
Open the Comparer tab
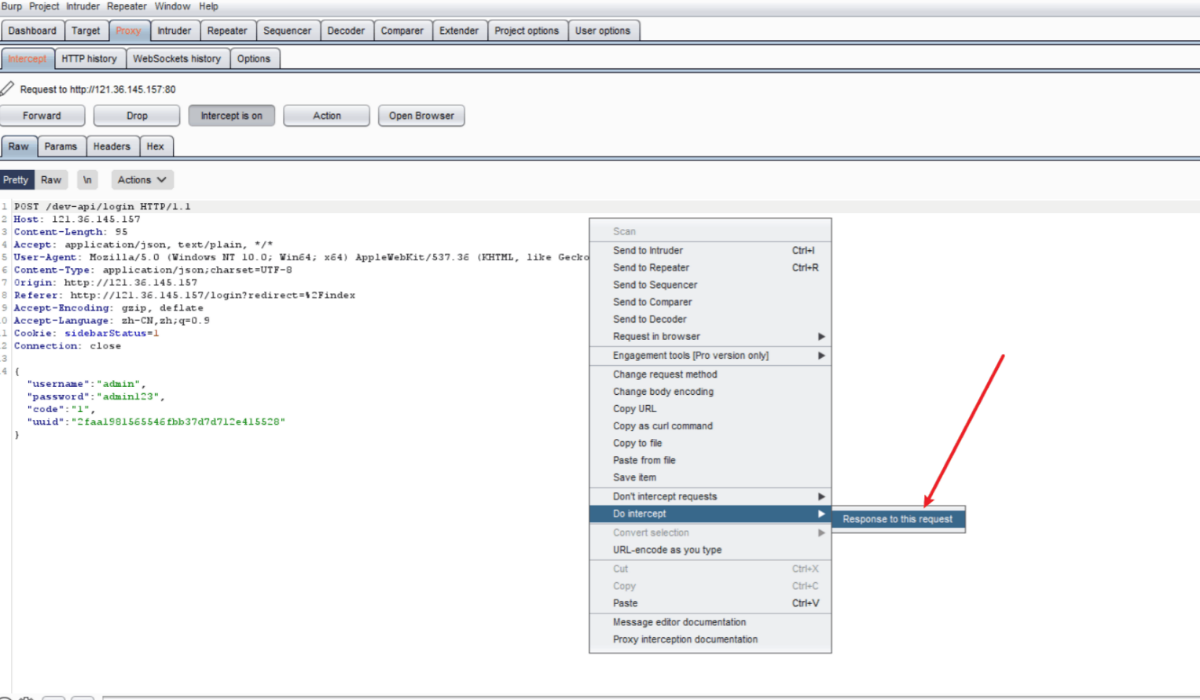coord(402,31)
